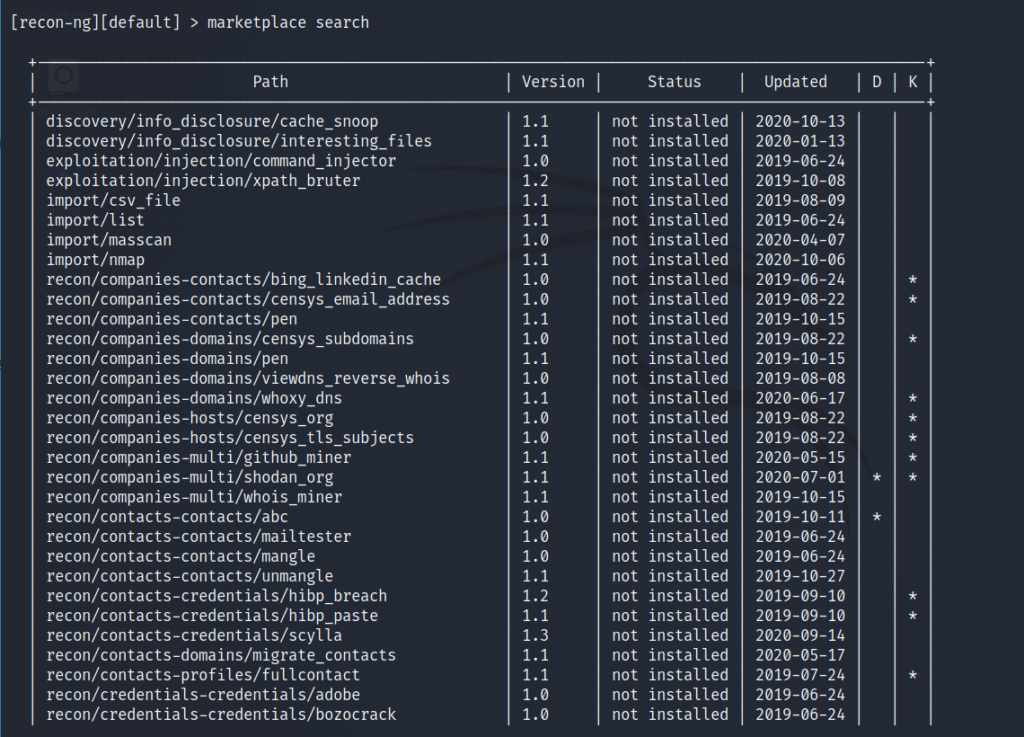This screenshot has width=1024, height=737.
Task: Select recon/companies-domains/pen path
Action: [x=167, y=358]
